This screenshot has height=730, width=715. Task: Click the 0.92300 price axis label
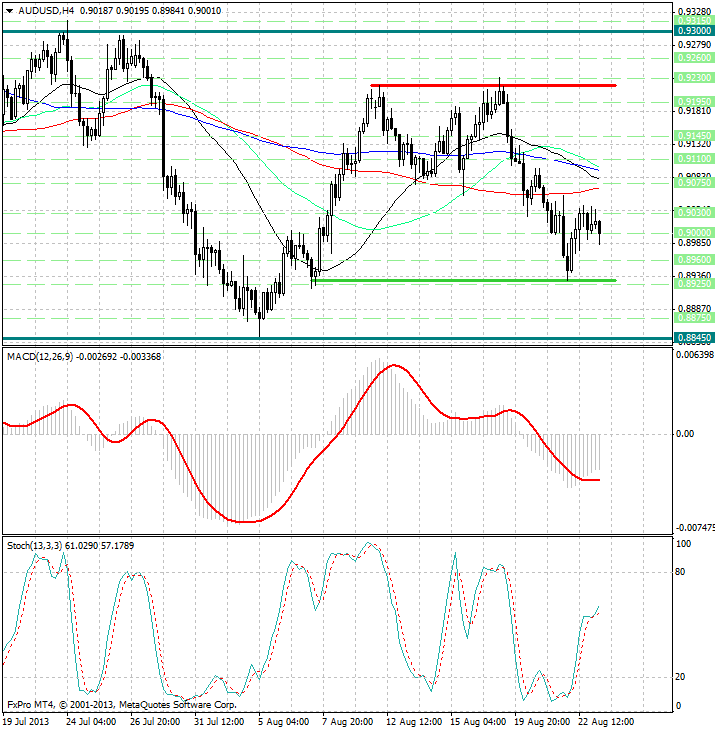click(x=693, y=77)
